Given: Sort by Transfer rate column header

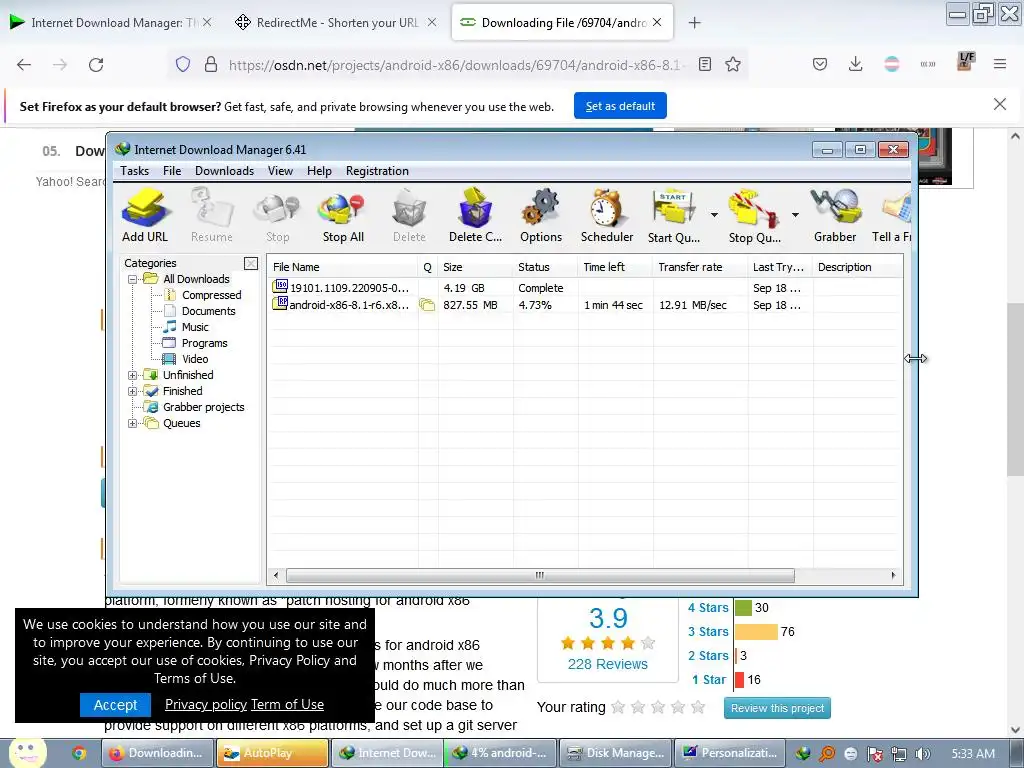Looking at the screenshot, I should pos(700,267).
